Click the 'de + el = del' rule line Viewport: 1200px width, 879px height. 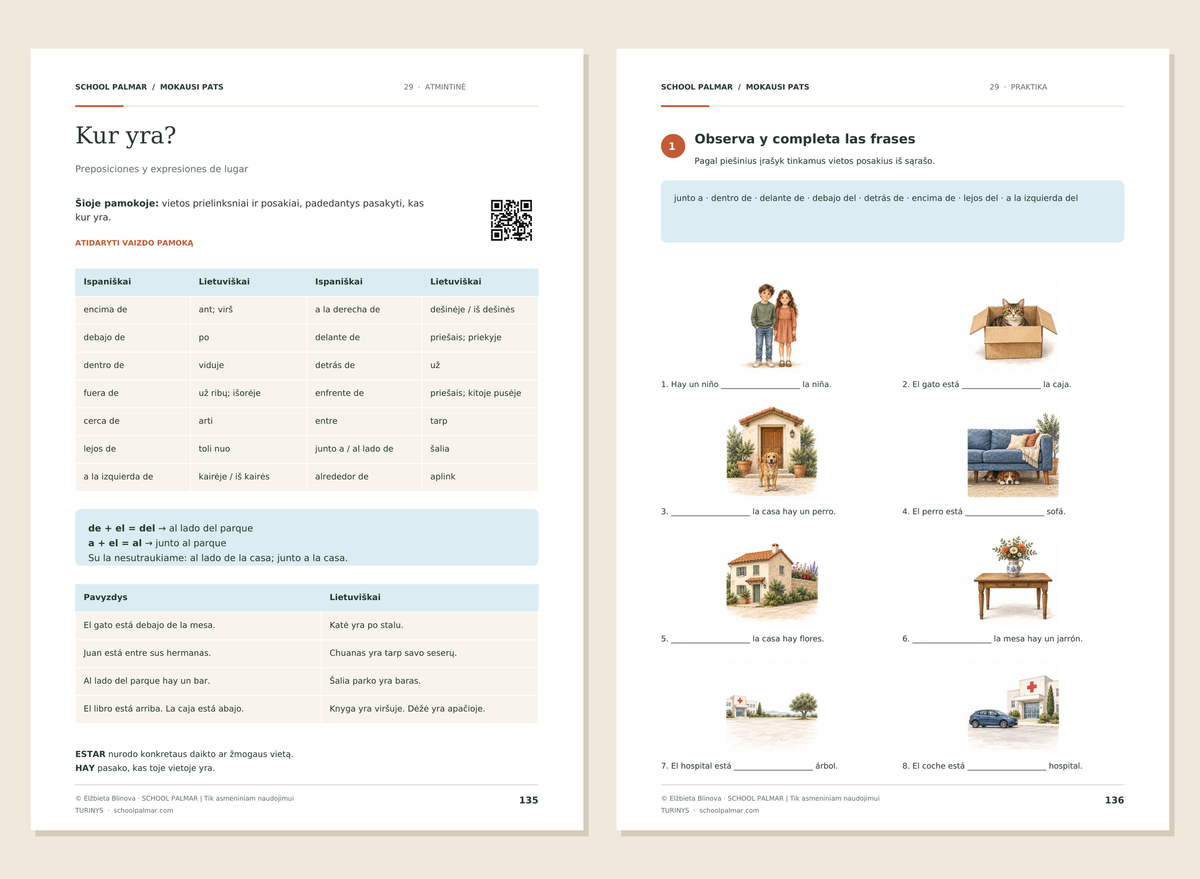[x=170, y=528]
